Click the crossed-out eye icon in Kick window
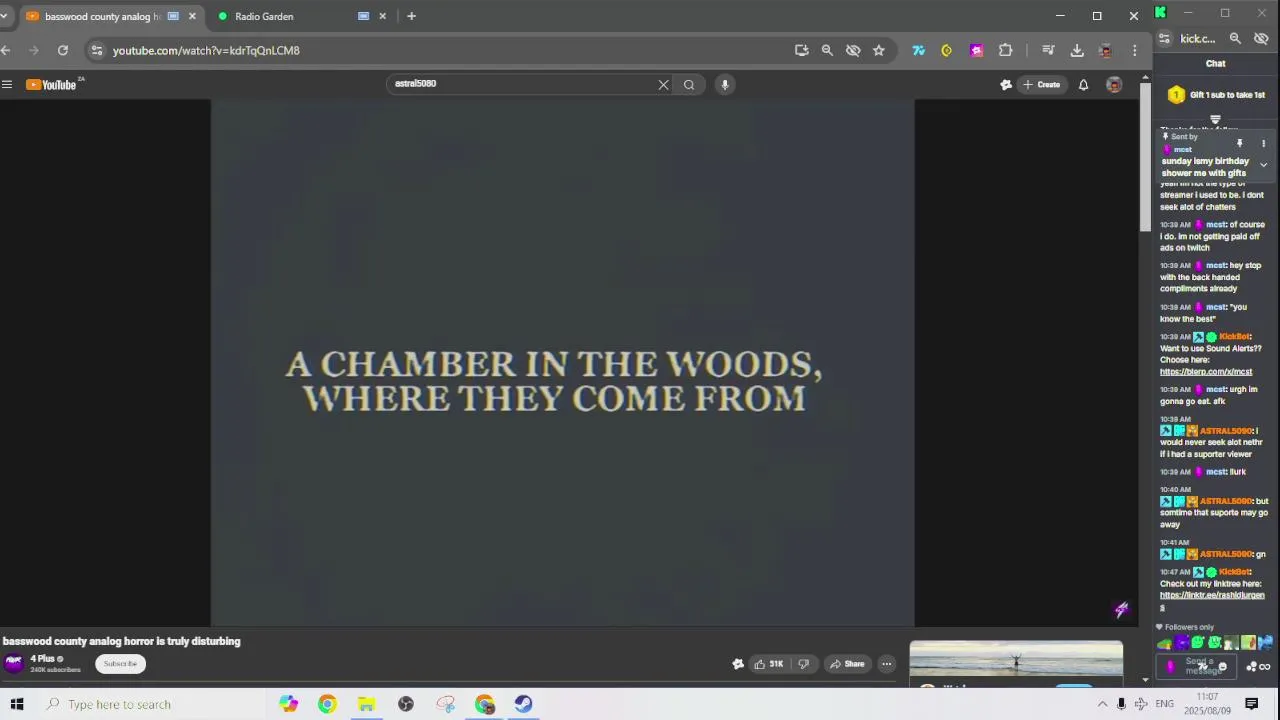Viewport: 1280px width, 720px height. point(1261,39)
